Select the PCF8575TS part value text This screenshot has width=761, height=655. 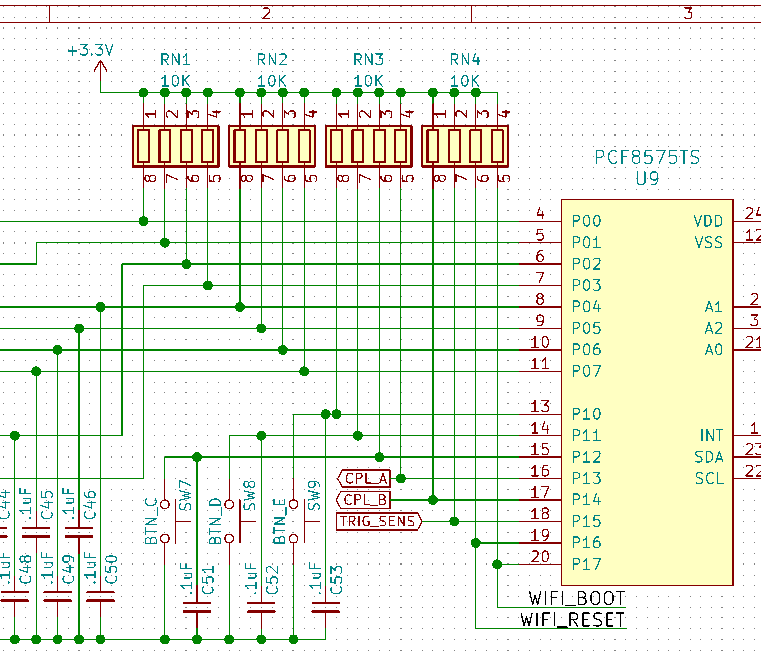647,157
